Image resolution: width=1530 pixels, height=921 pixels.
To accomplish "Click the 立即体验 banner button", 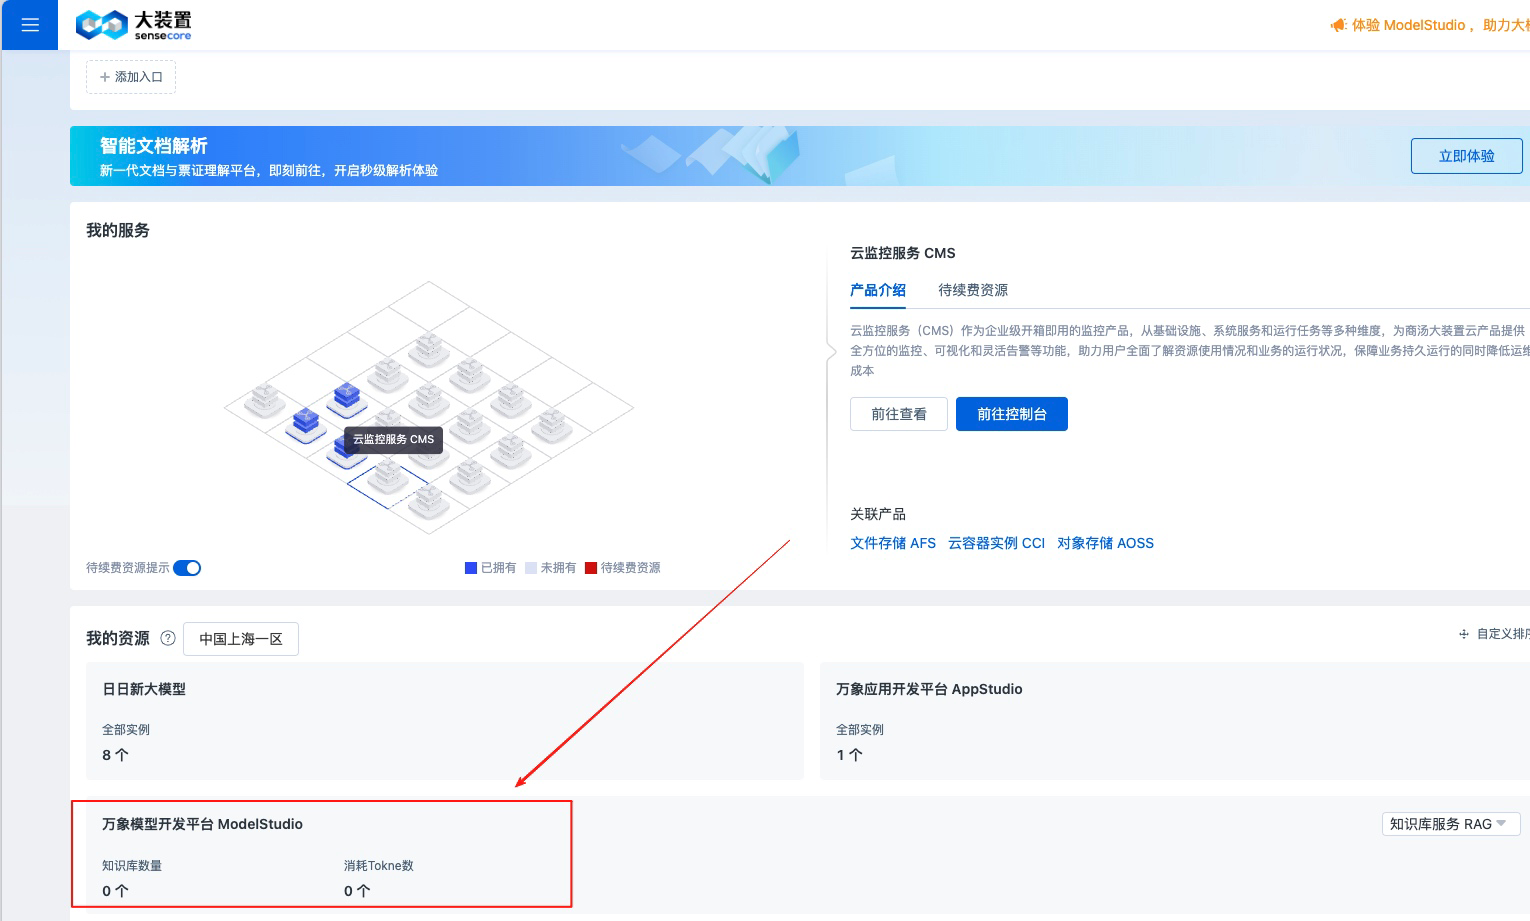I will pos(1466,155).
